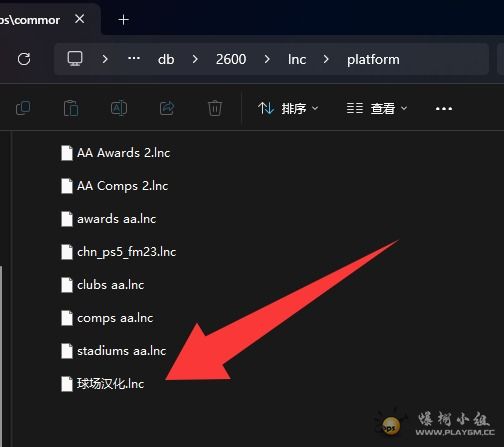Open a new Explorer tab with plus
This screenshot has width=504, height=447.
pos(123,20)
